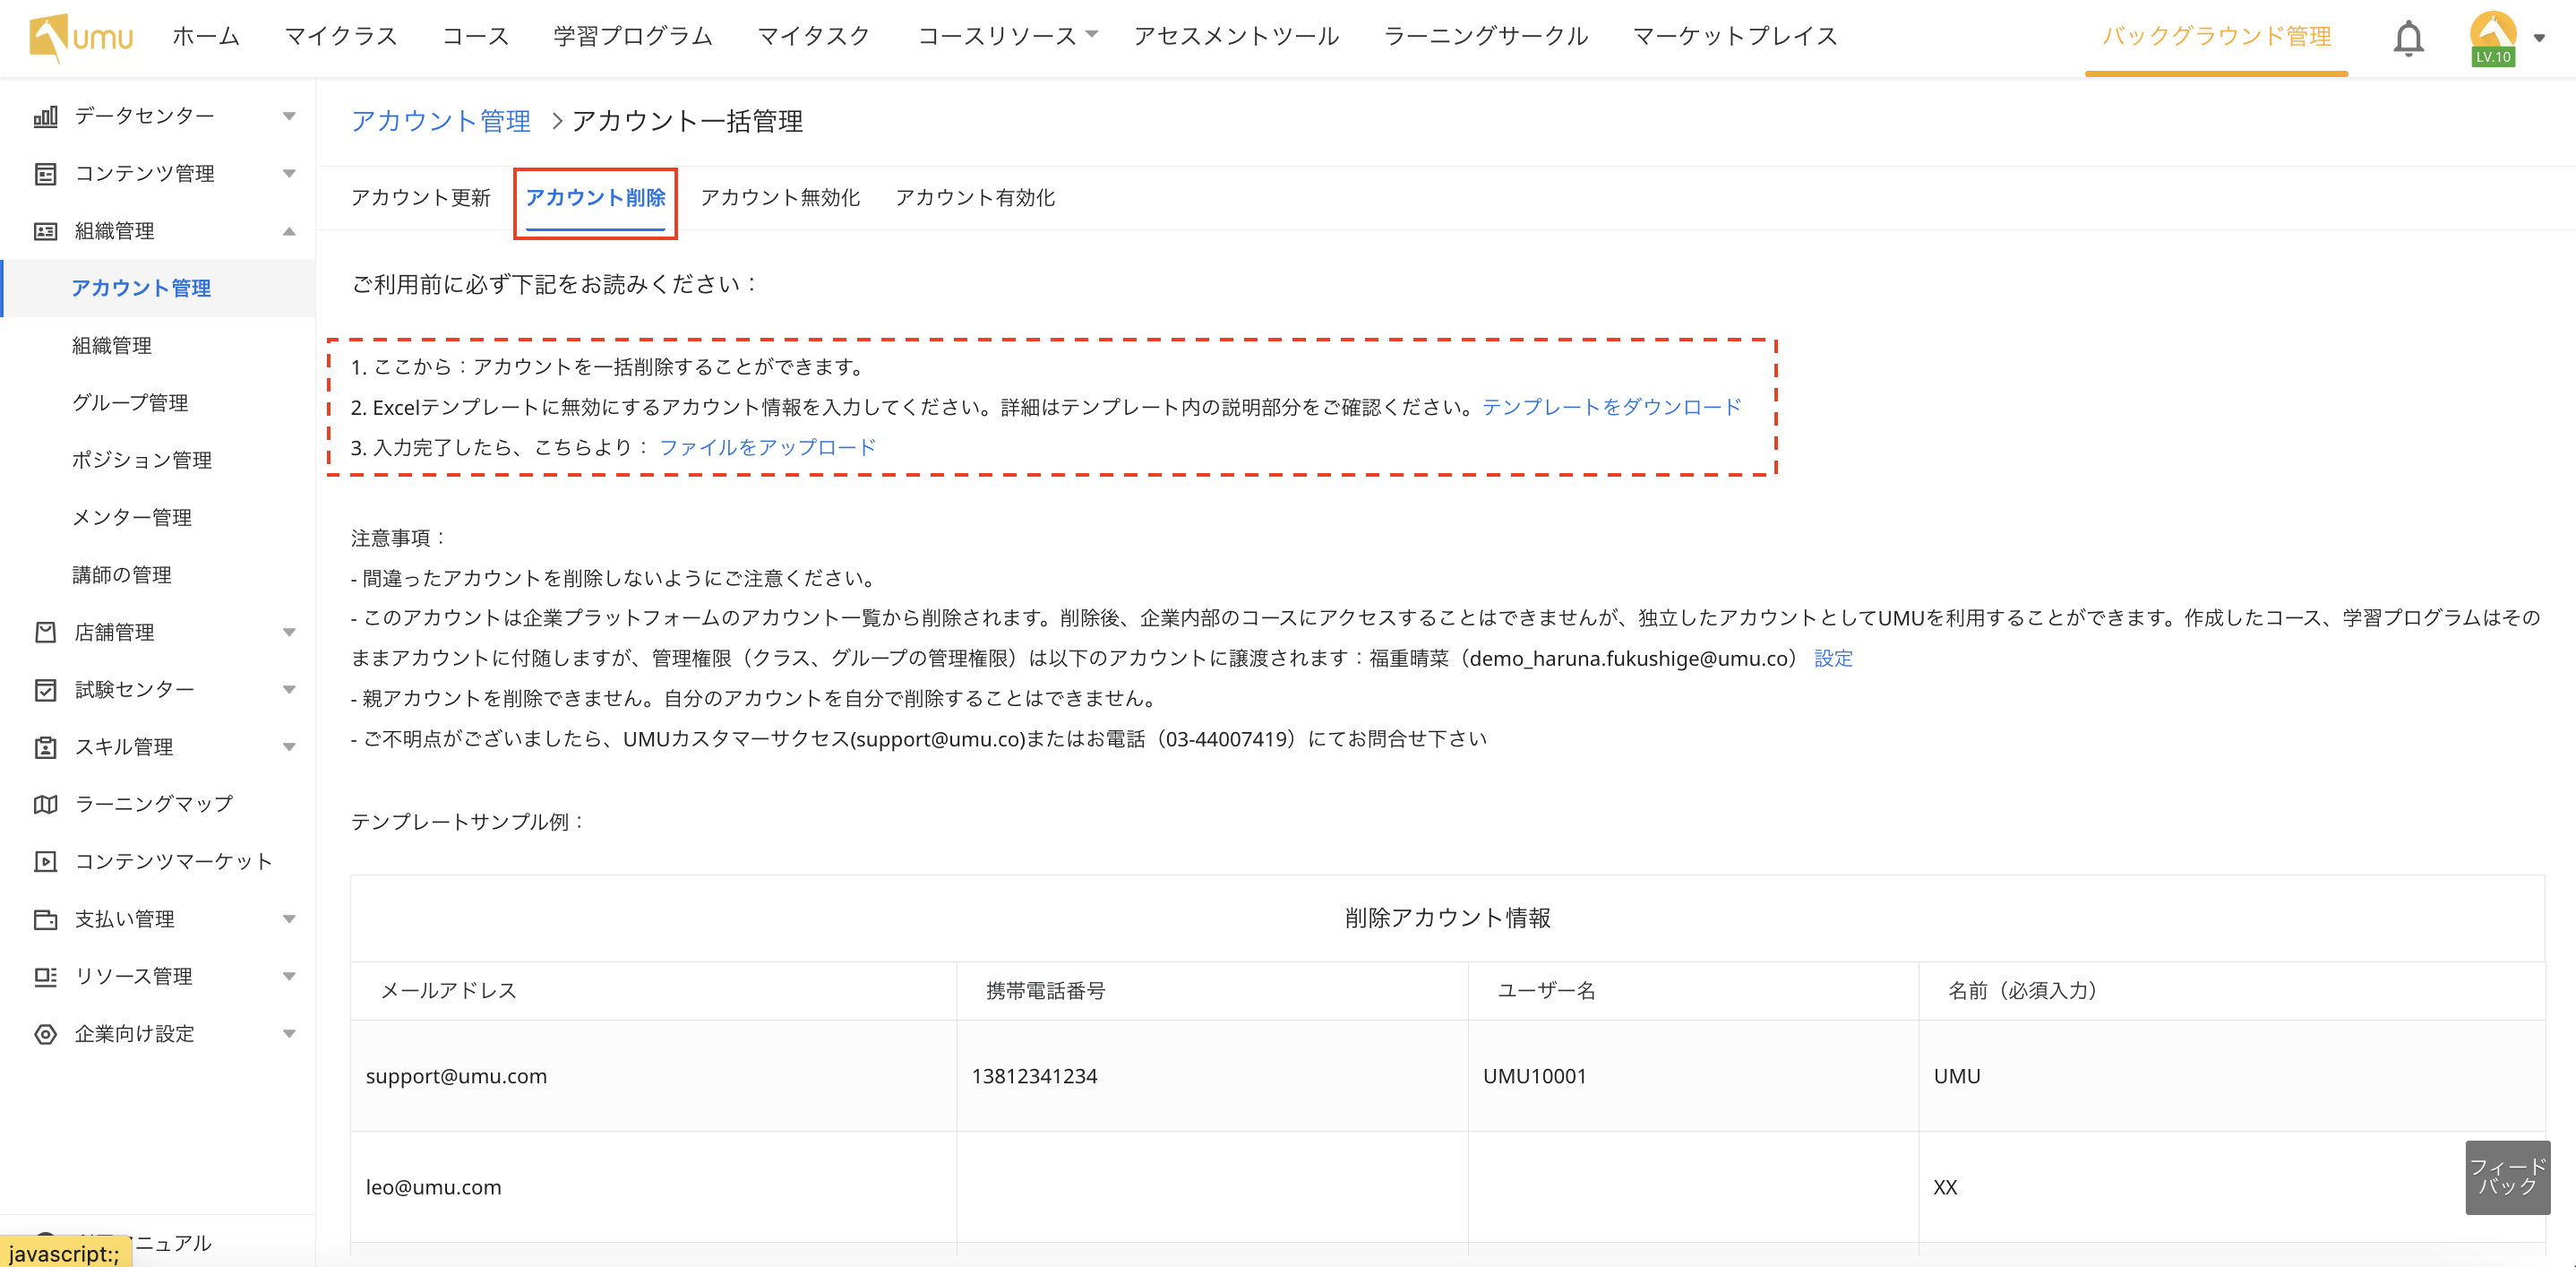Collapse the 組織管理 sidebar section

(289, 231)
